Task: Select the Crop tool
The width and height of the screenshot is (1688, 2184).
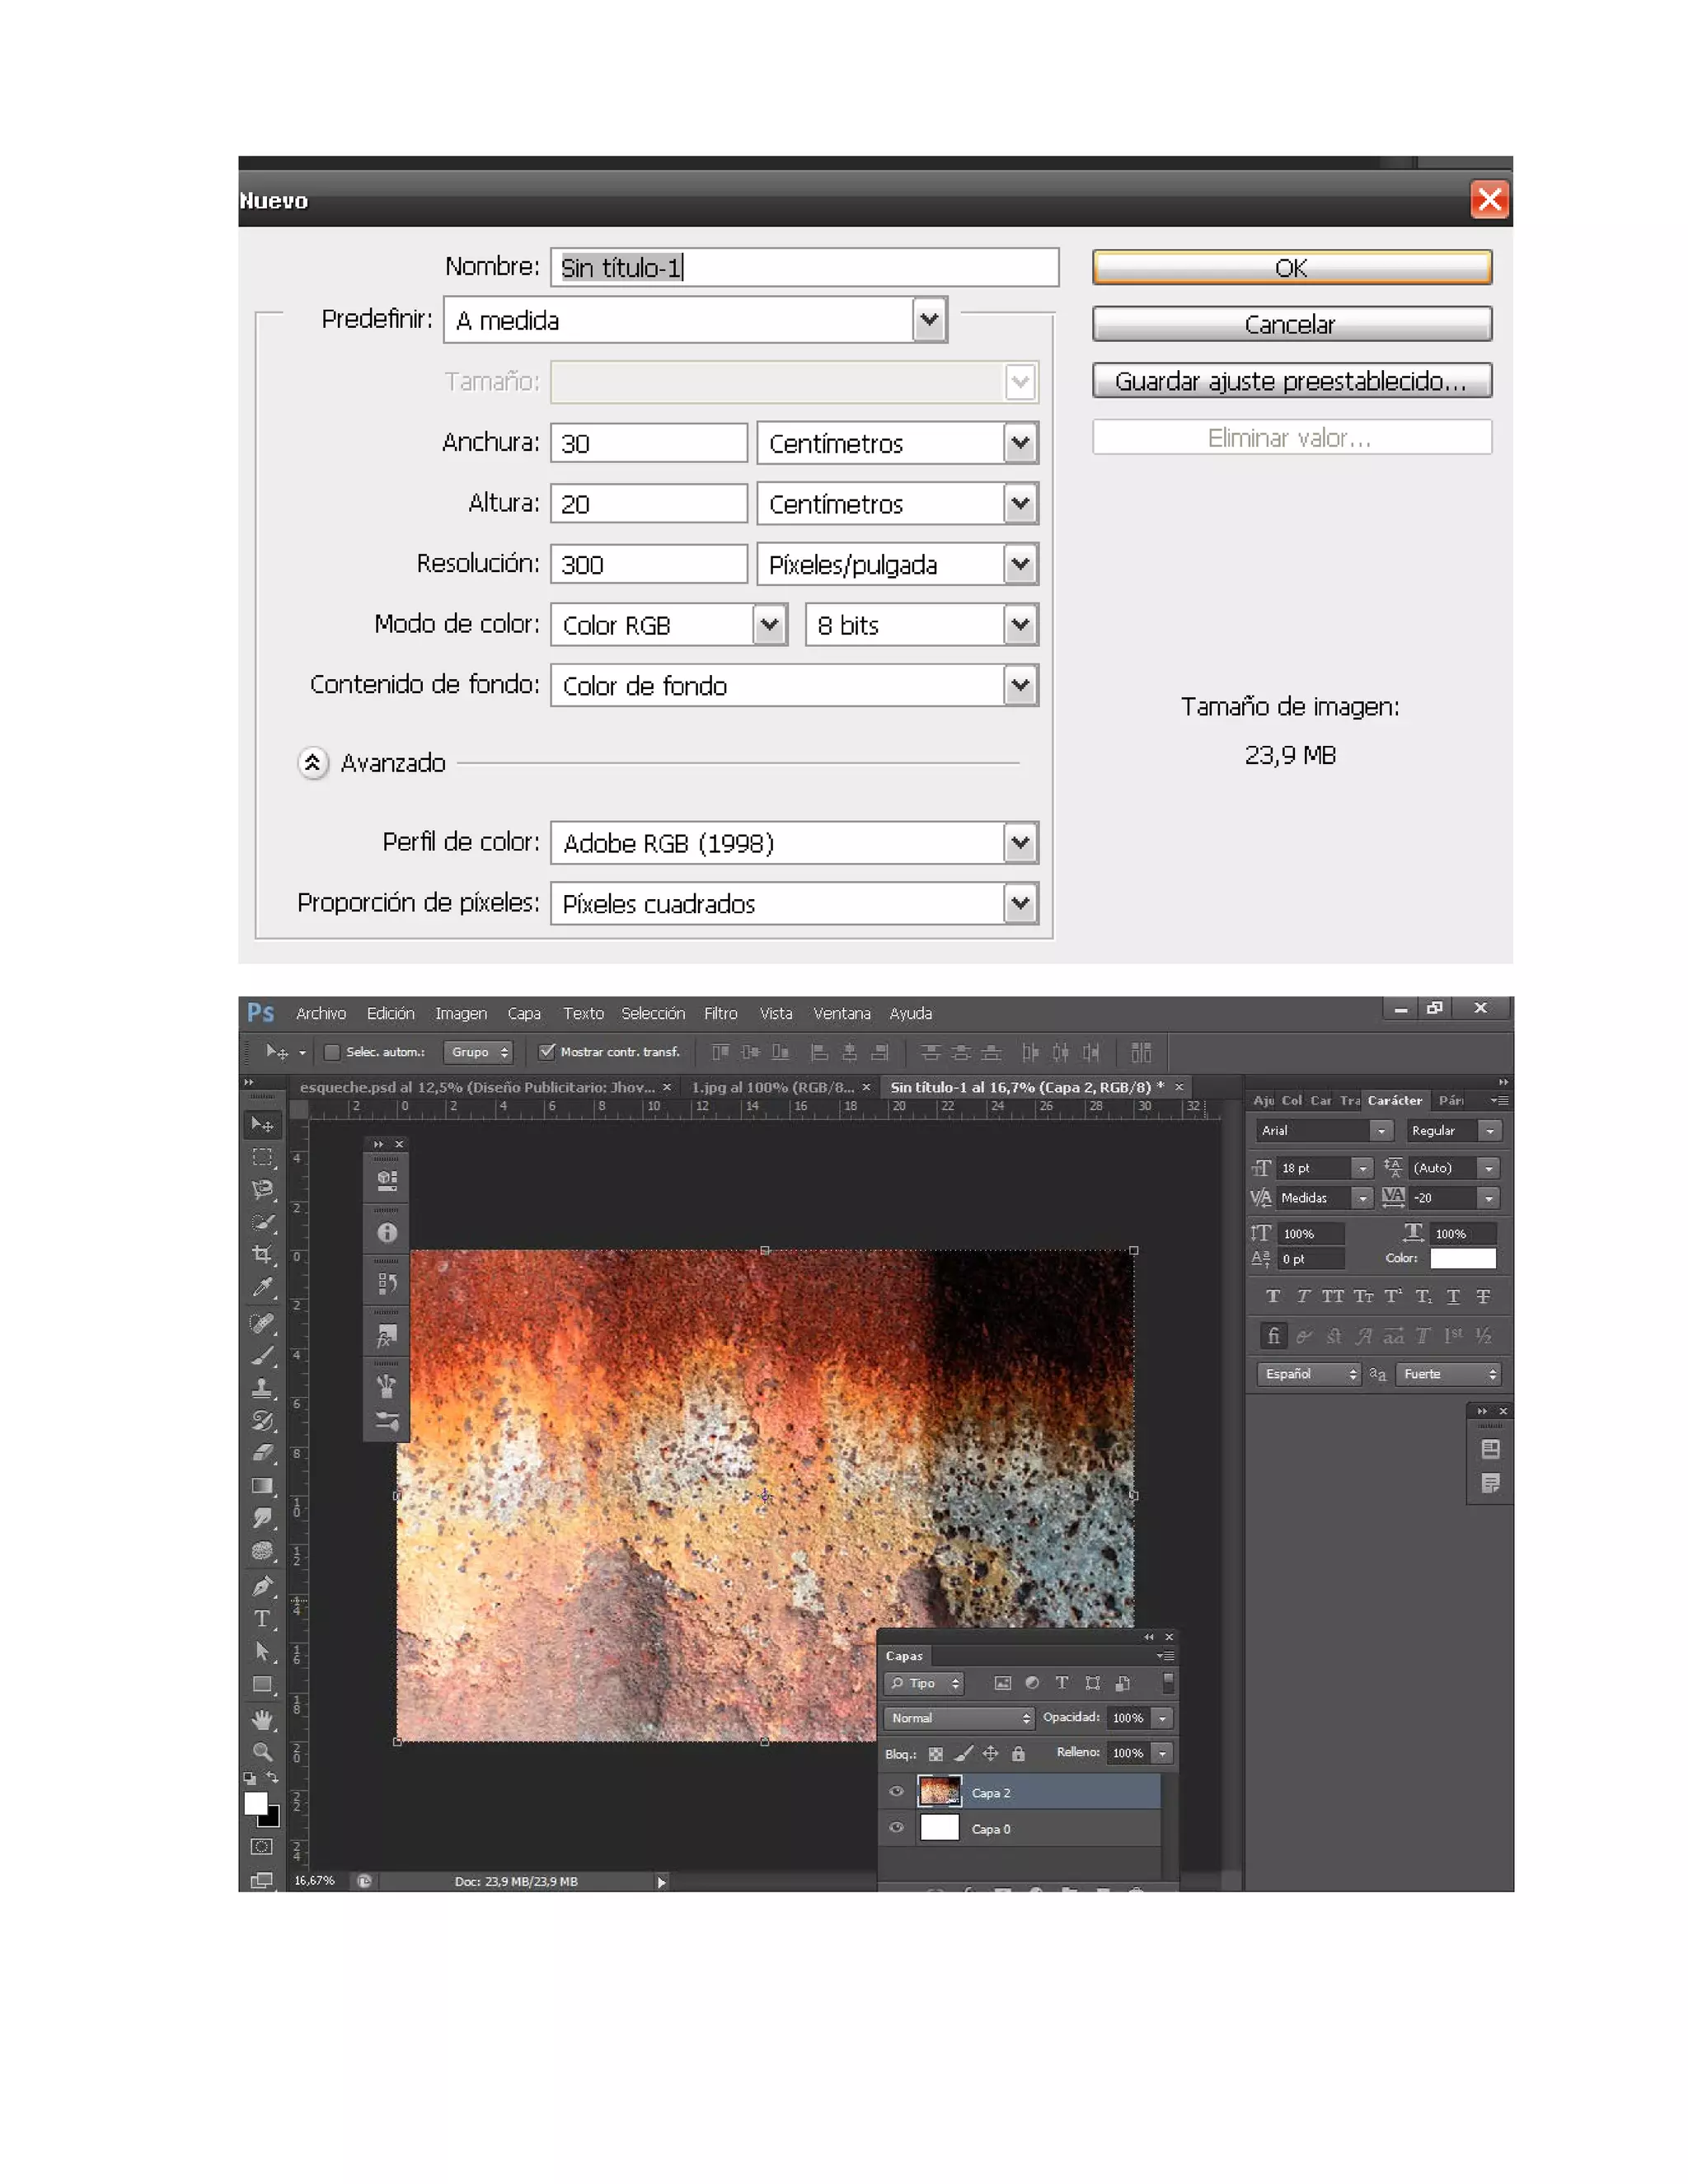Action: point(262,1254)
